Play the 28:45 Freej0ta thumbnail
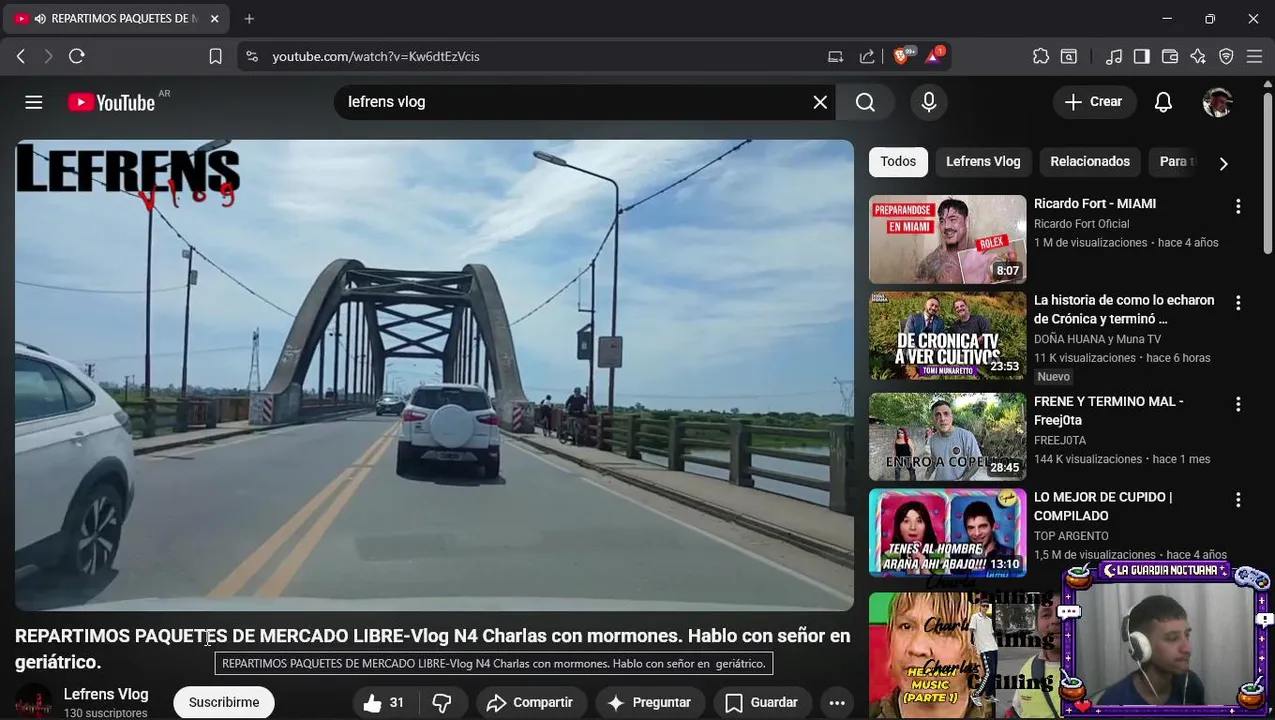This screenshot has width=1275, height=720. click(x=947, y=437)
